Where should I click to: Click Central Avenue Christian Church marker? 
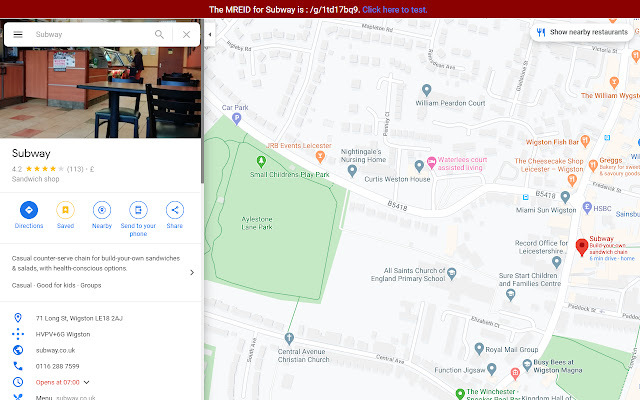[x=289, y=338]
